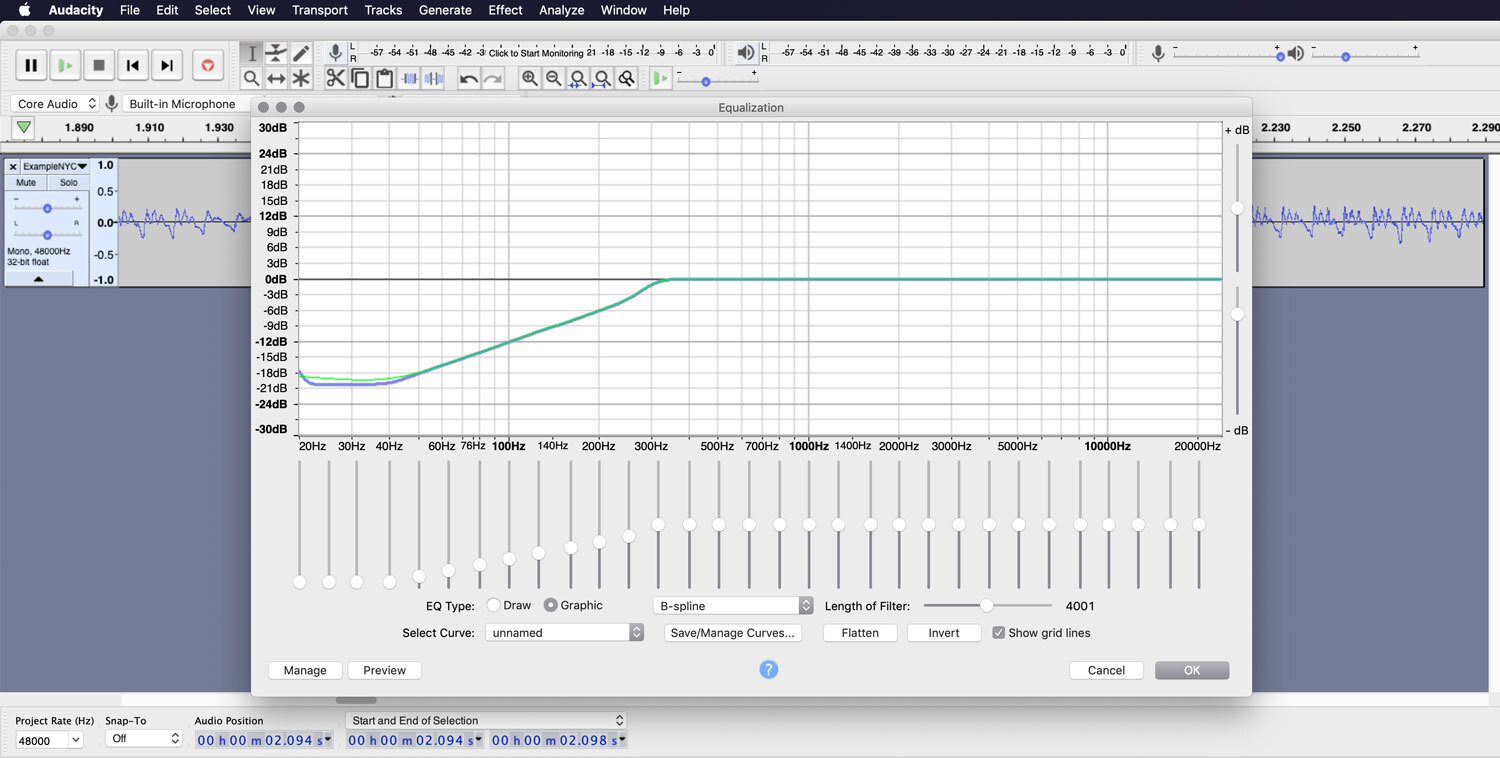Open the Tracks menu

pos(383,10)
